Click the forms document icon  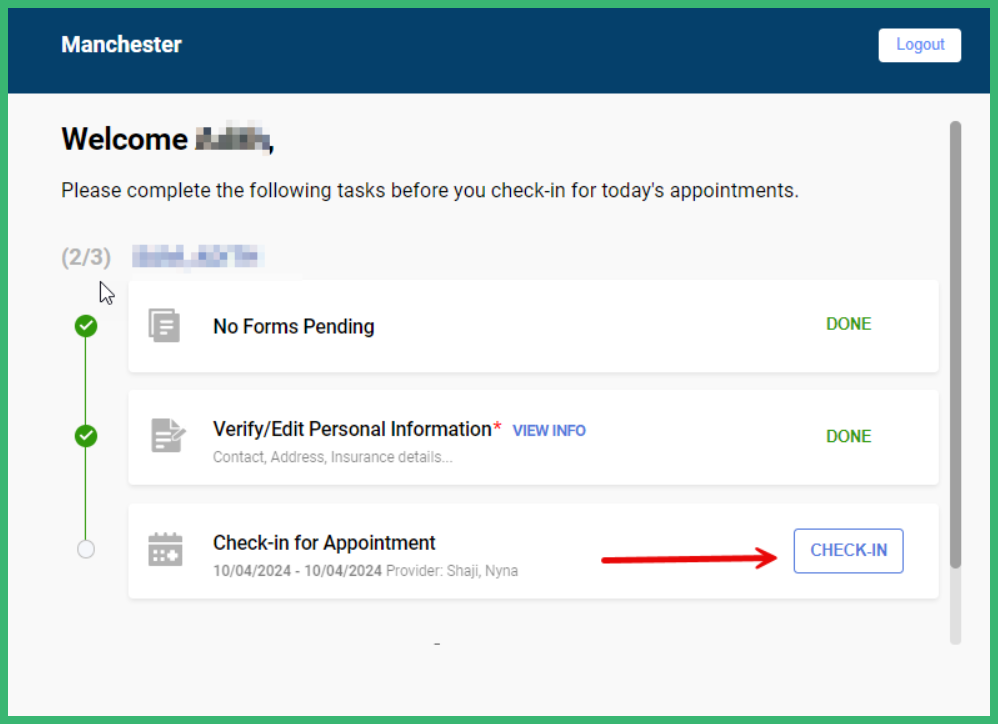tap(164, 325)
